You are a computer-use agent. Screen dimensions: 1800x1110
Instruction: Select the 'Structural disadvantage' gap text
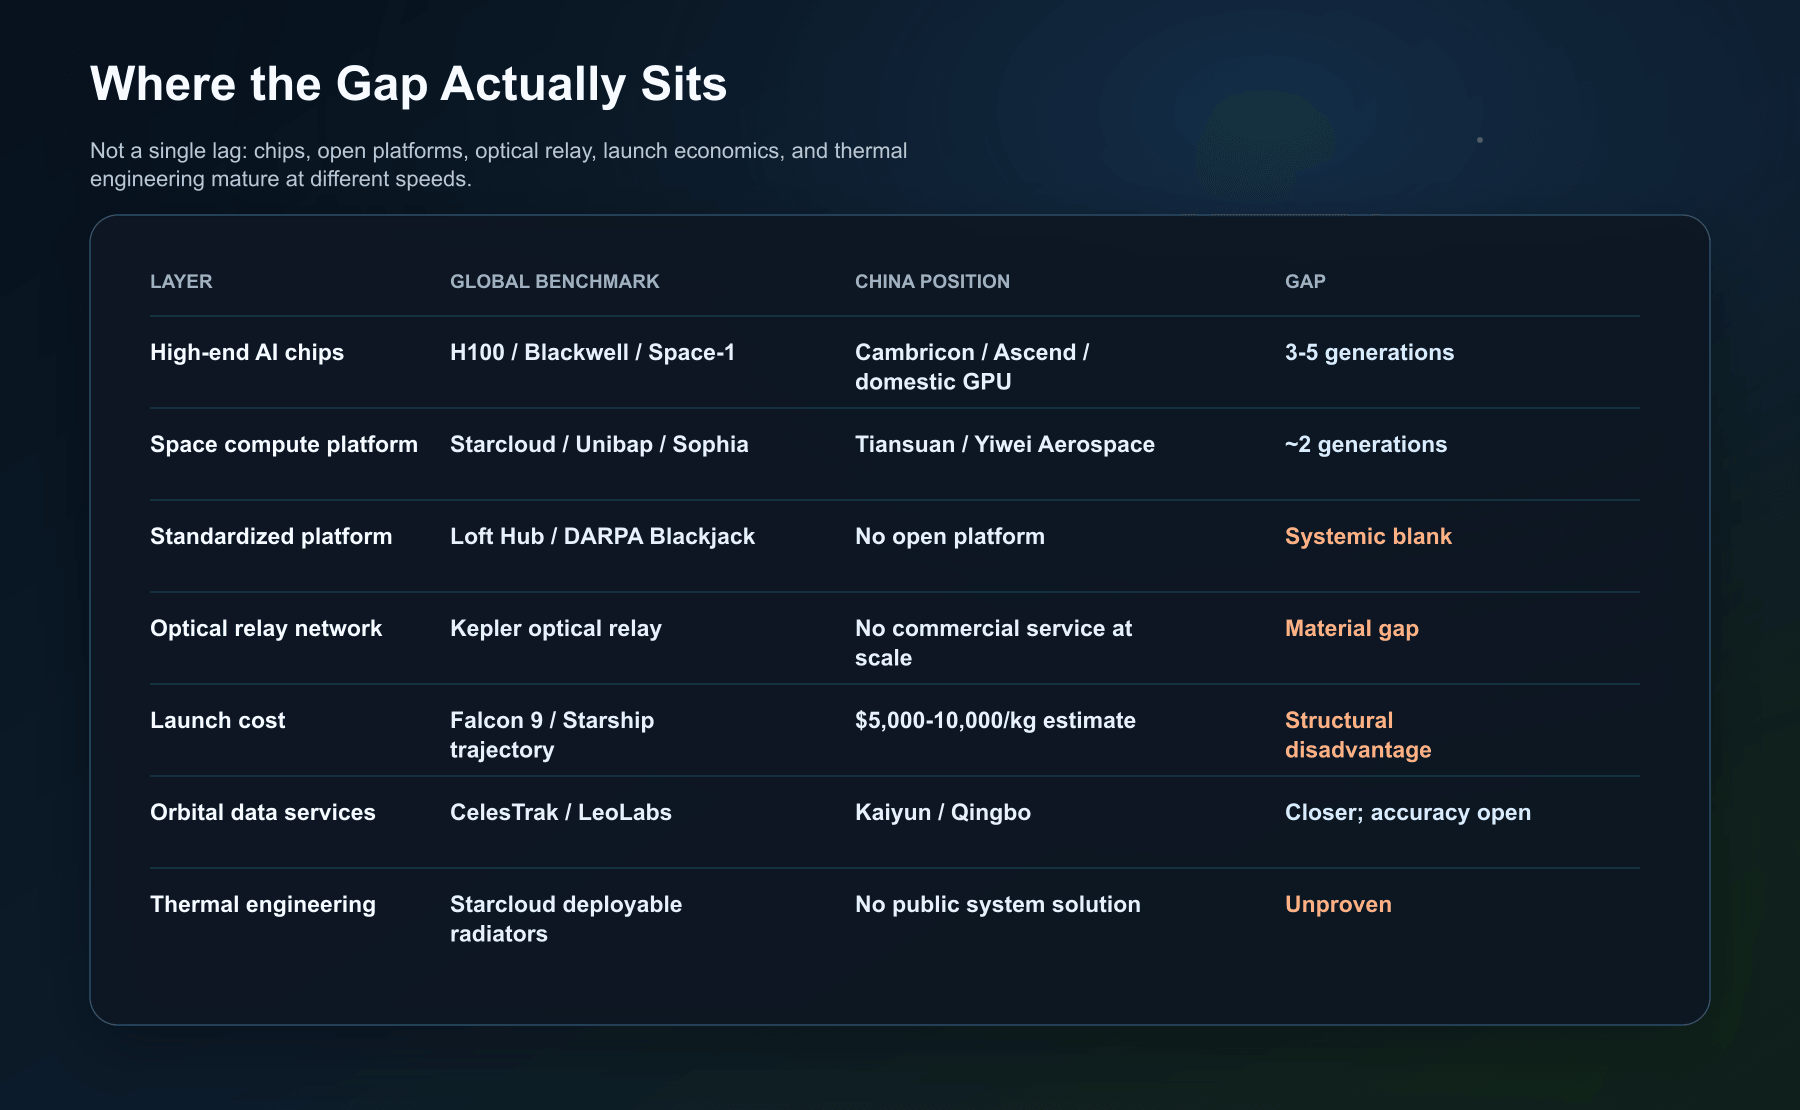tap(1358, 735)
